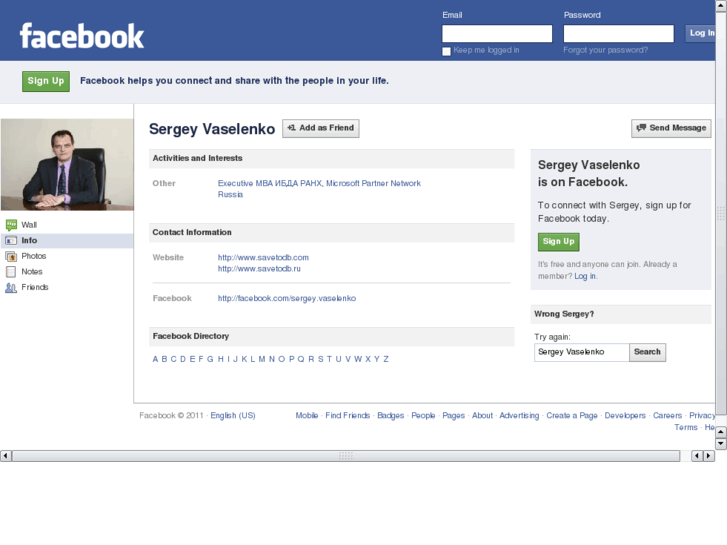Open the Pages footer link

[x=453, y=416]
